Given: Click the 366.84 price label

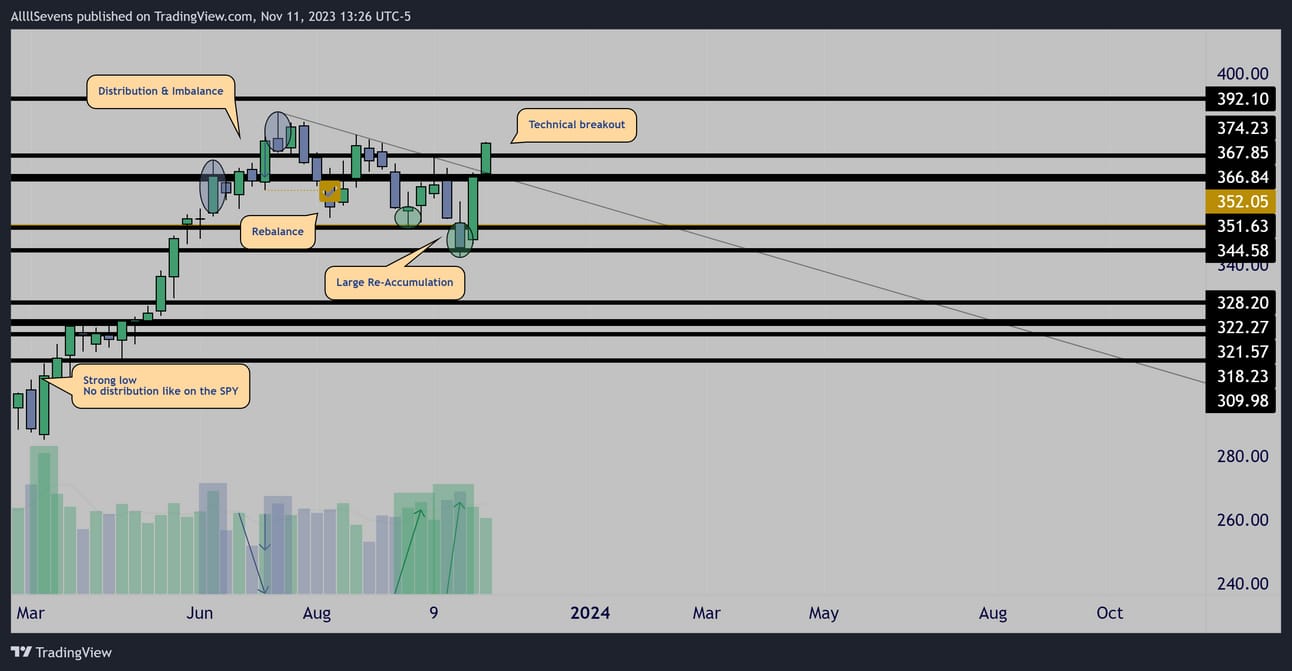Looking at the screenshot, I should [1243, 177].
